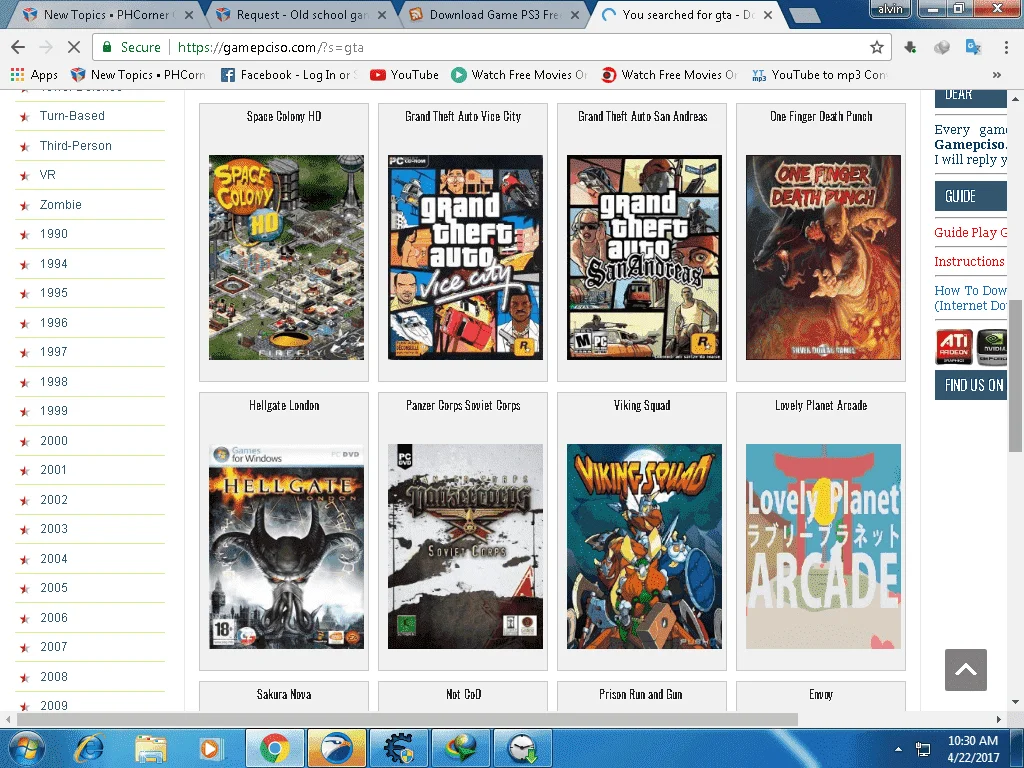Click the Not CoD game title

coord(463,694)
